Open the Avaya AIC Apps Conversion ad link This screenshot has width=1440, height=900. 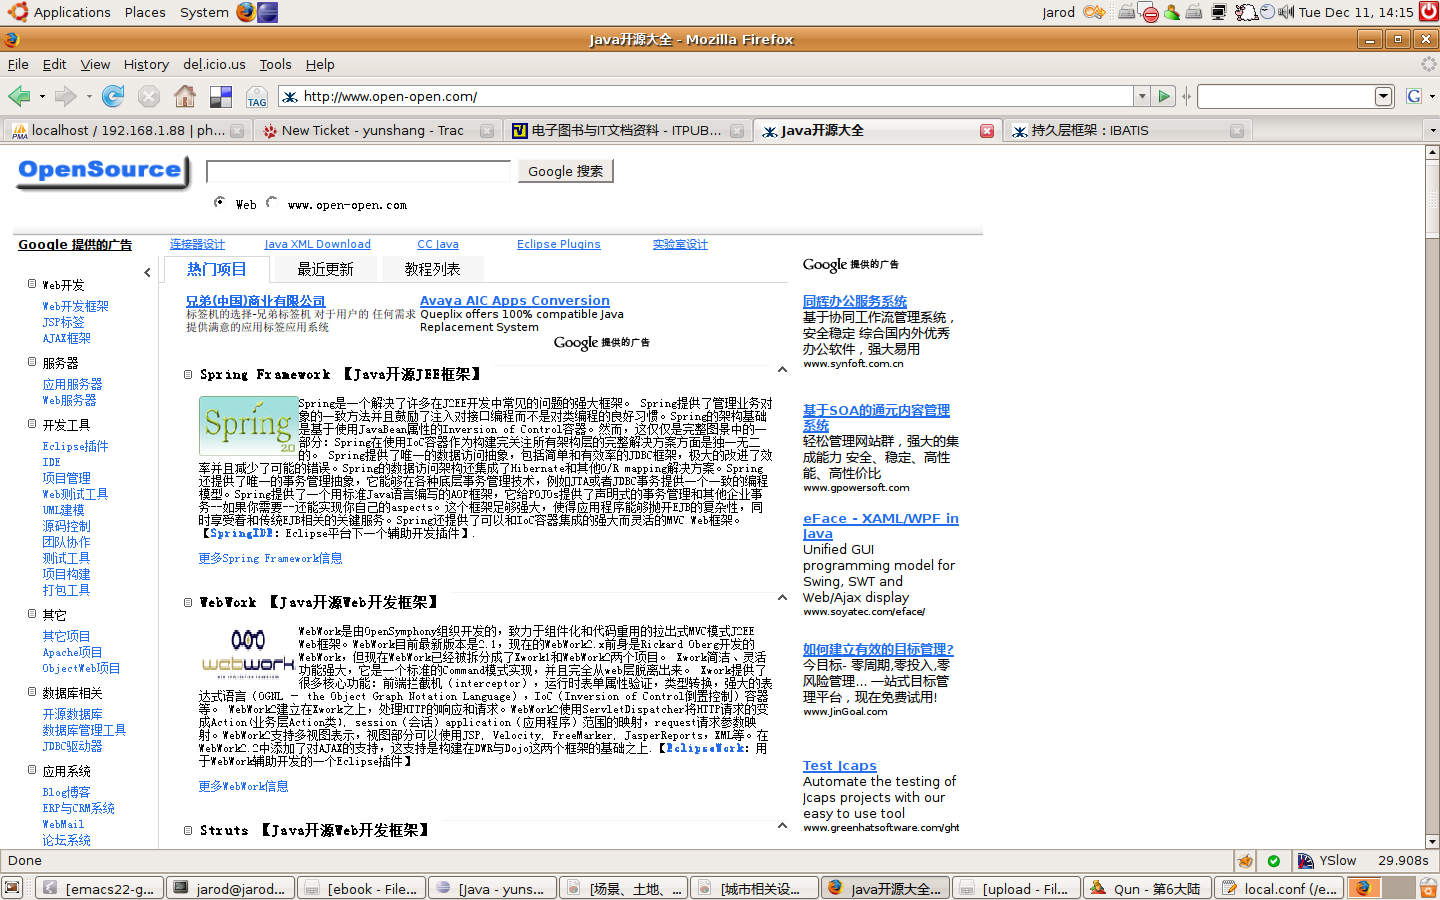pos(514,300)
